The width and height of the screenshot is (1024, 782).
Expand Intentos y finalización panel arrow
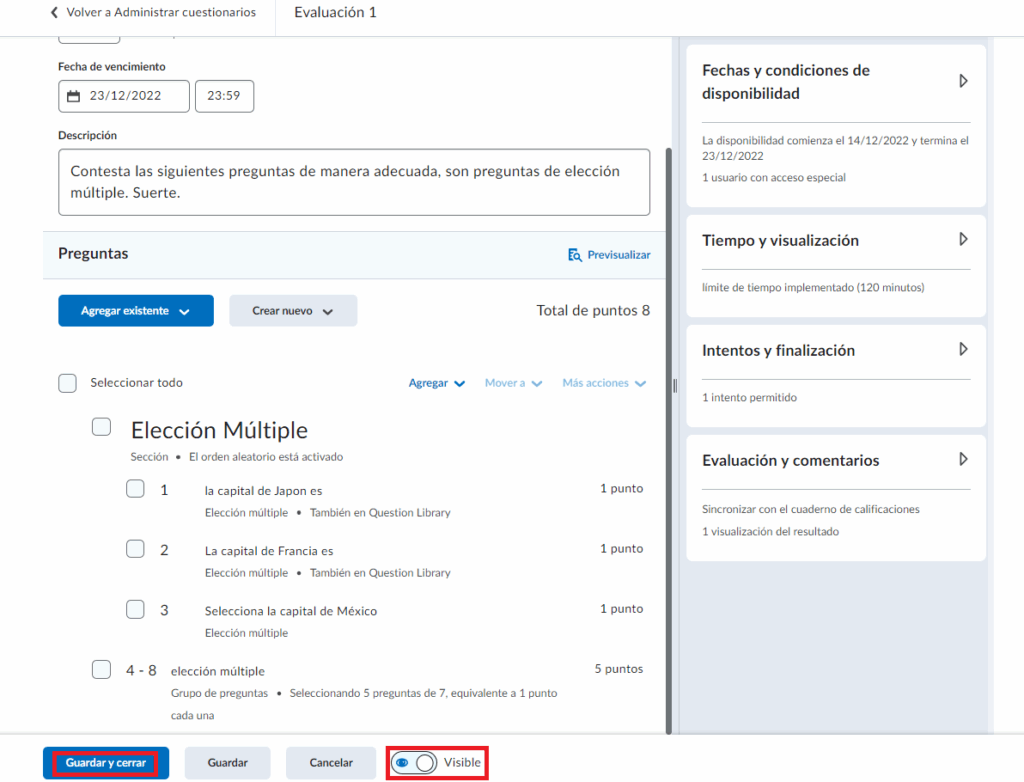click(963, 350)
